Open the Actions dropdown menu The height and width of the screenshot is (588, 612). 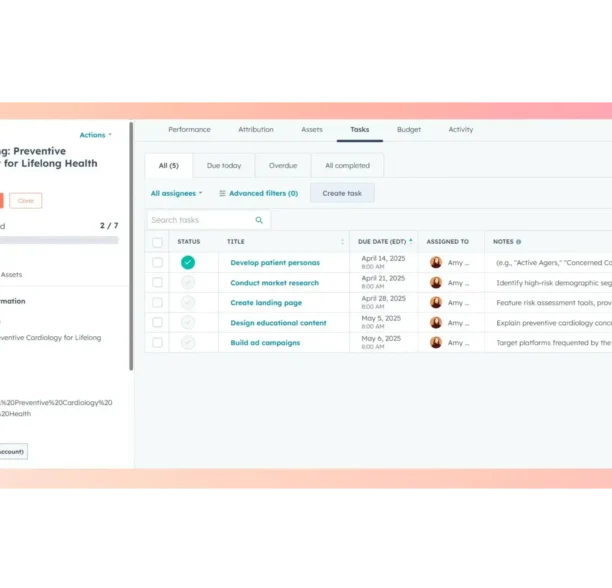[x=96, y=135]
